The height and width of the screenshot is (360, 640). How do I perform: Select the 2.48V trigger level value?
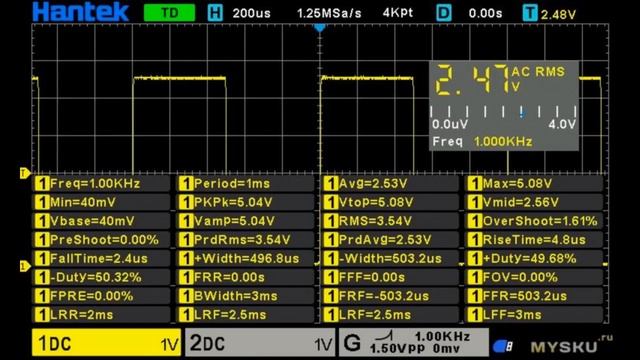[558, 15]
